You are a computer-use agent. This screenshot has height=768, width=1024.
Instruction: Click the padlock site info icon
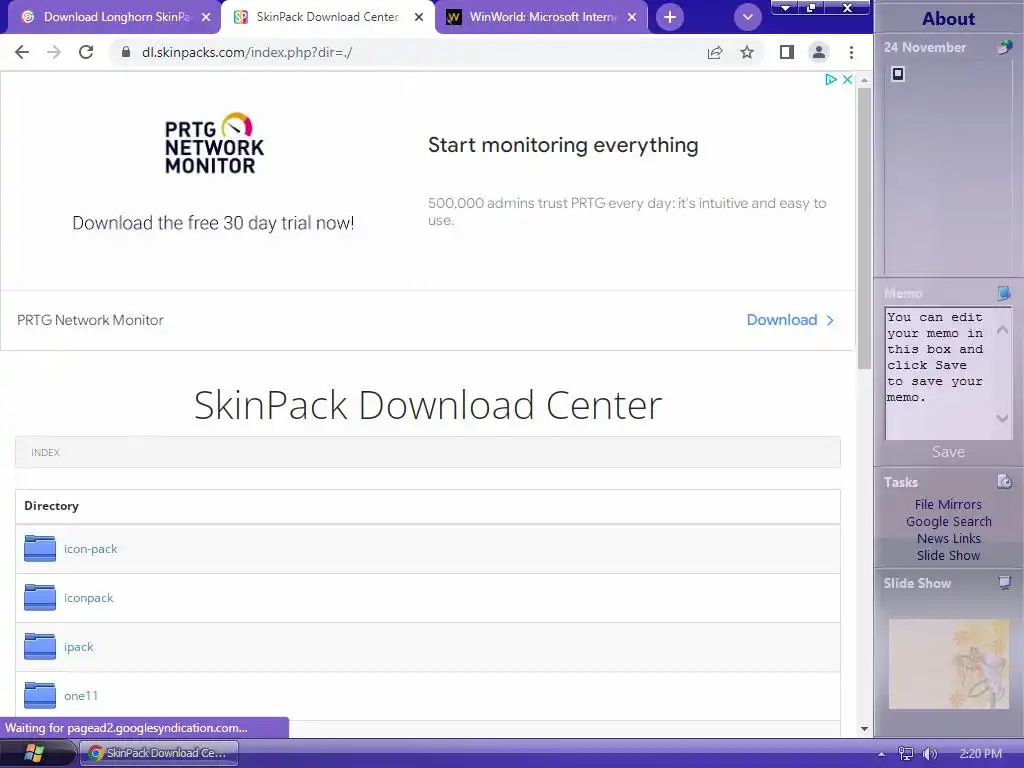[x=126, y=52]
